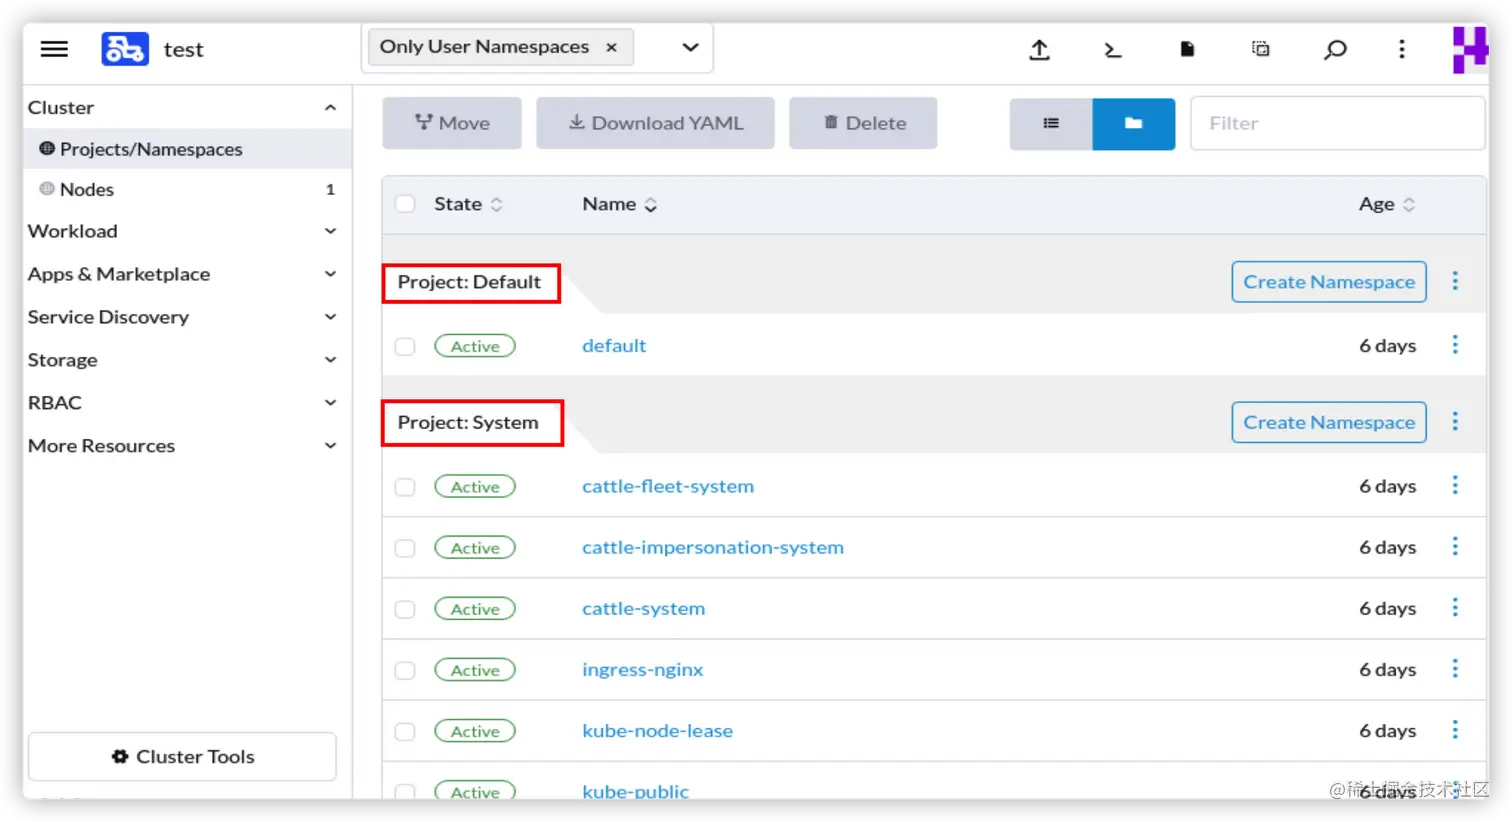The image size is (1512, 822).
Task: Click the Import YAML upload icon
Action: coord(1039,49)
